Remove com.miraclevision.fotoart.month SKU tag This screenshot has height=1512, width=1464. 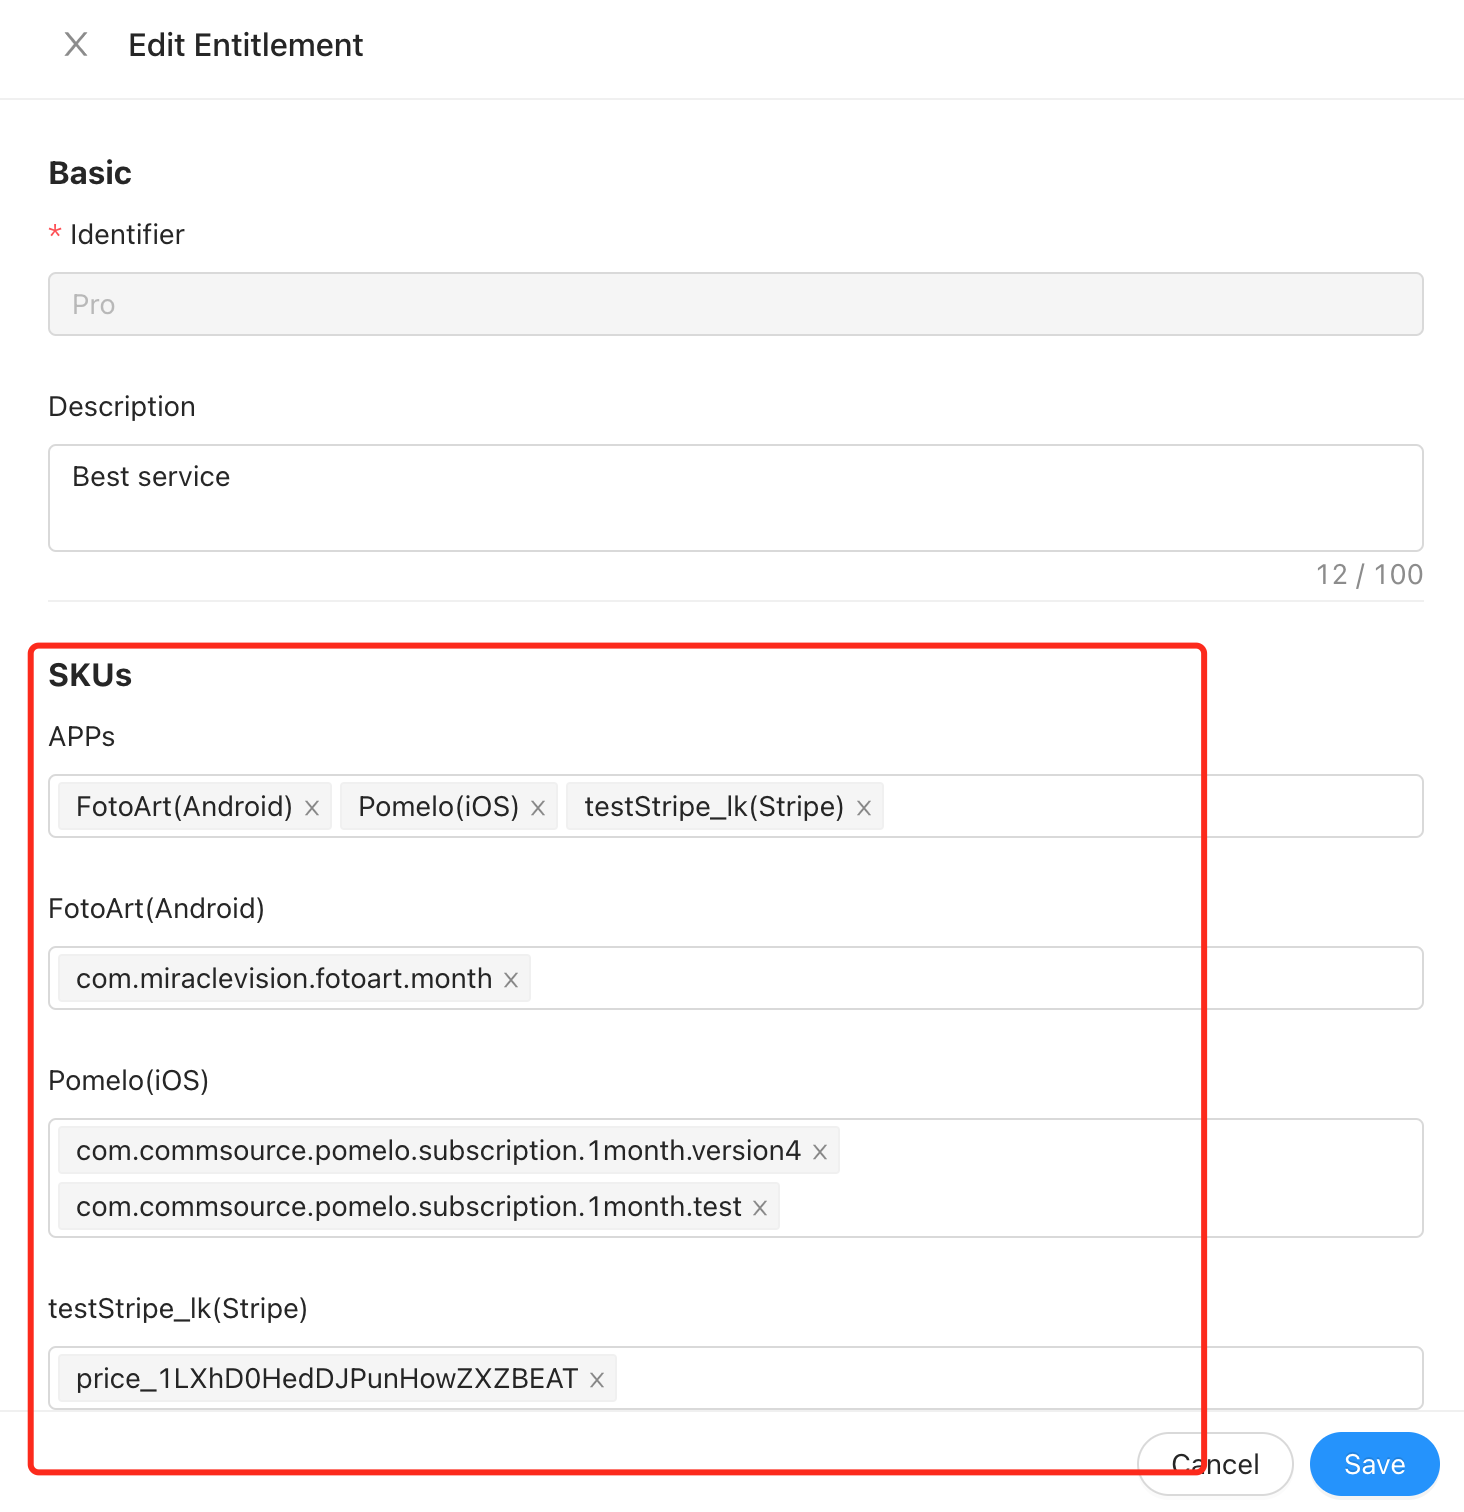(511, 980)
